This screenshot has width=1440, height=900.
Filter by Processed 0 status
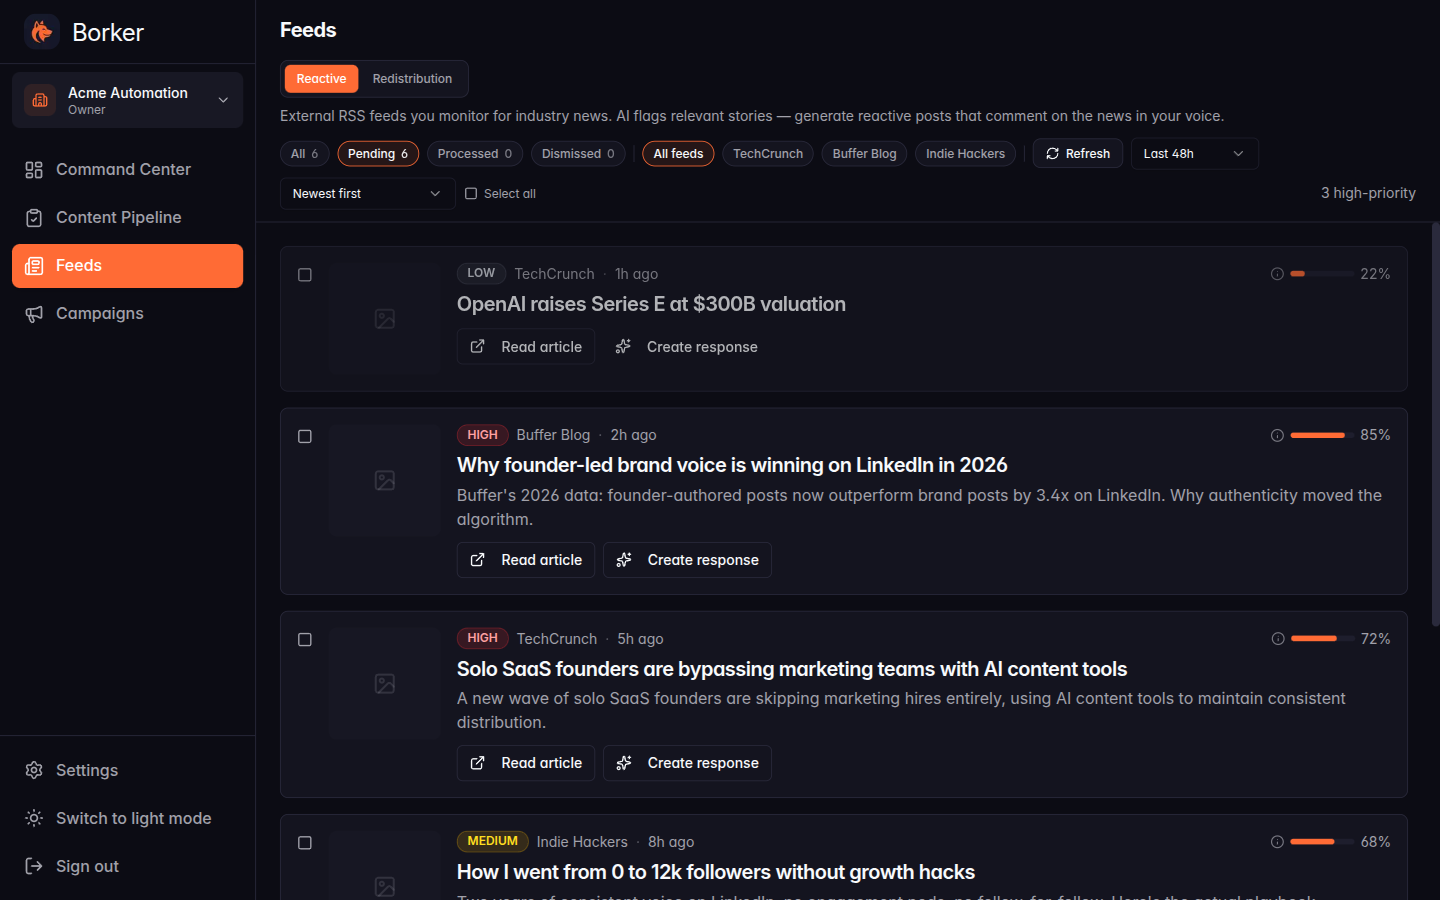[475, 154]
